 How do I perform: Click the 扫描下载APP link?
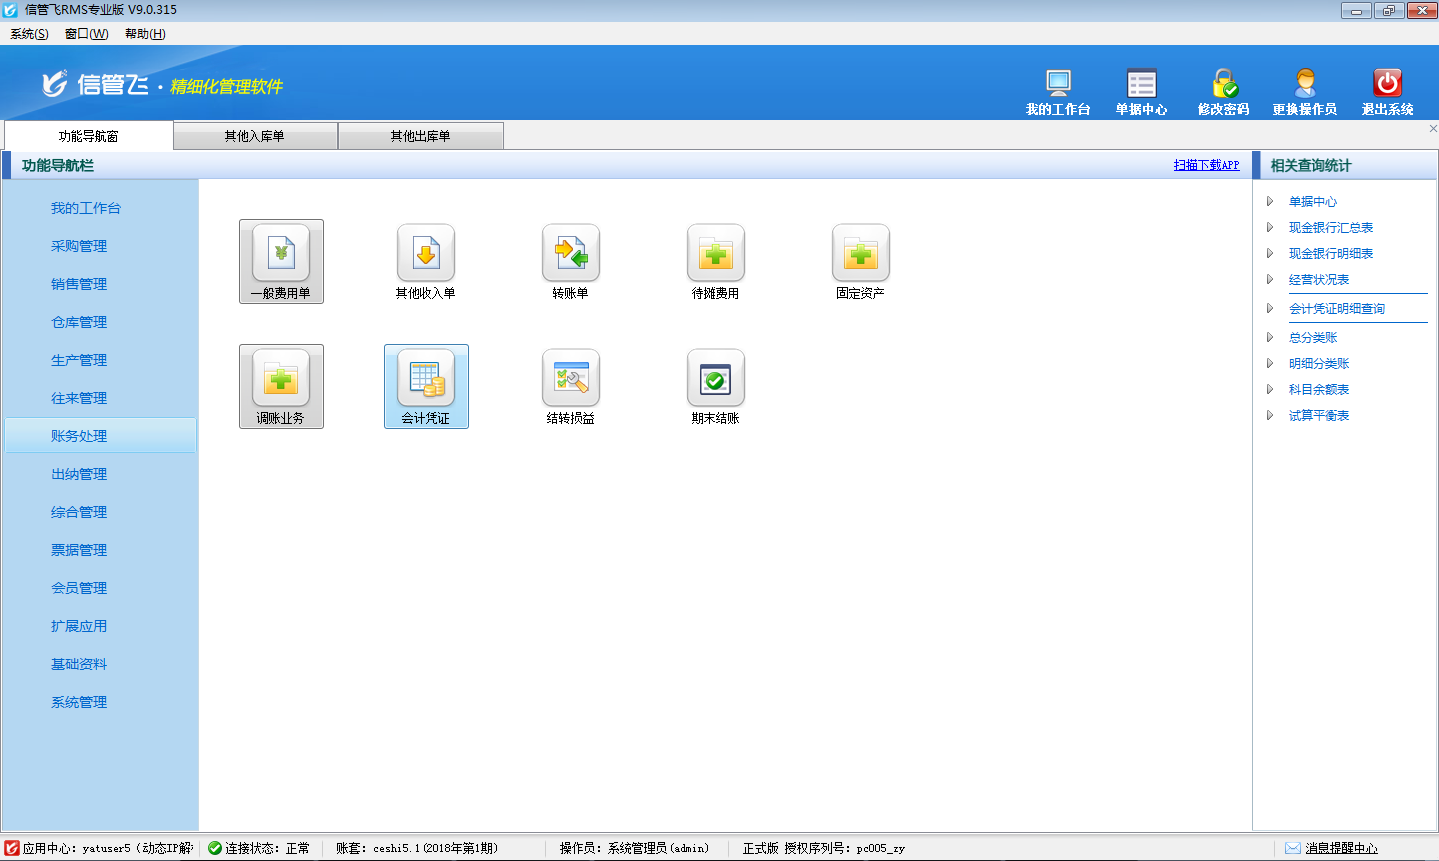point(1206,165)
